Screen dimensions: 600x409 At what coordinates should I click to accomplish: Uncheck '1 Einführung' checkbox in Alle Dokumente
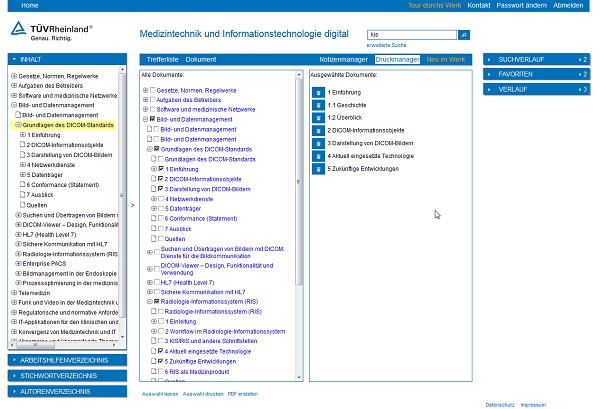161,169
